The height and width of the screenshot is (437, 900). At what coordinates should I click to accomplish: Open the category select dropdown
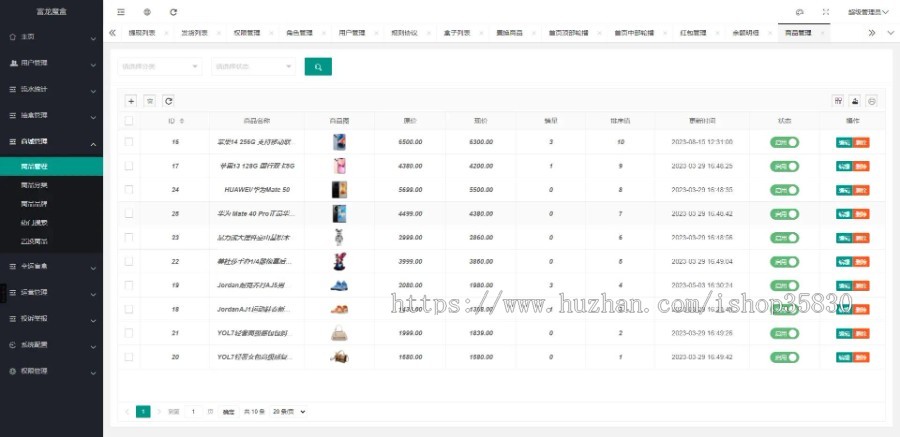[x=160, y=67]
